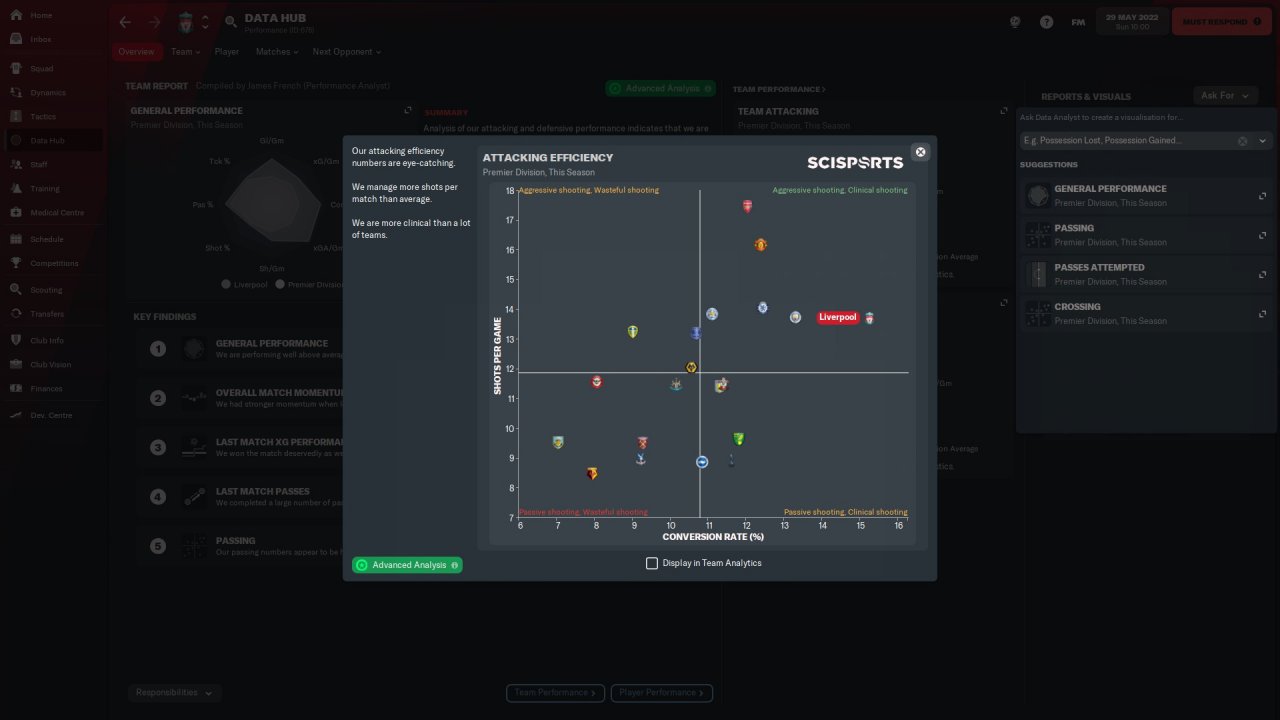Viewport: 1280px width, 720px height.
Task: Open the Player Performance link
Action: click(x=661, y=692)
